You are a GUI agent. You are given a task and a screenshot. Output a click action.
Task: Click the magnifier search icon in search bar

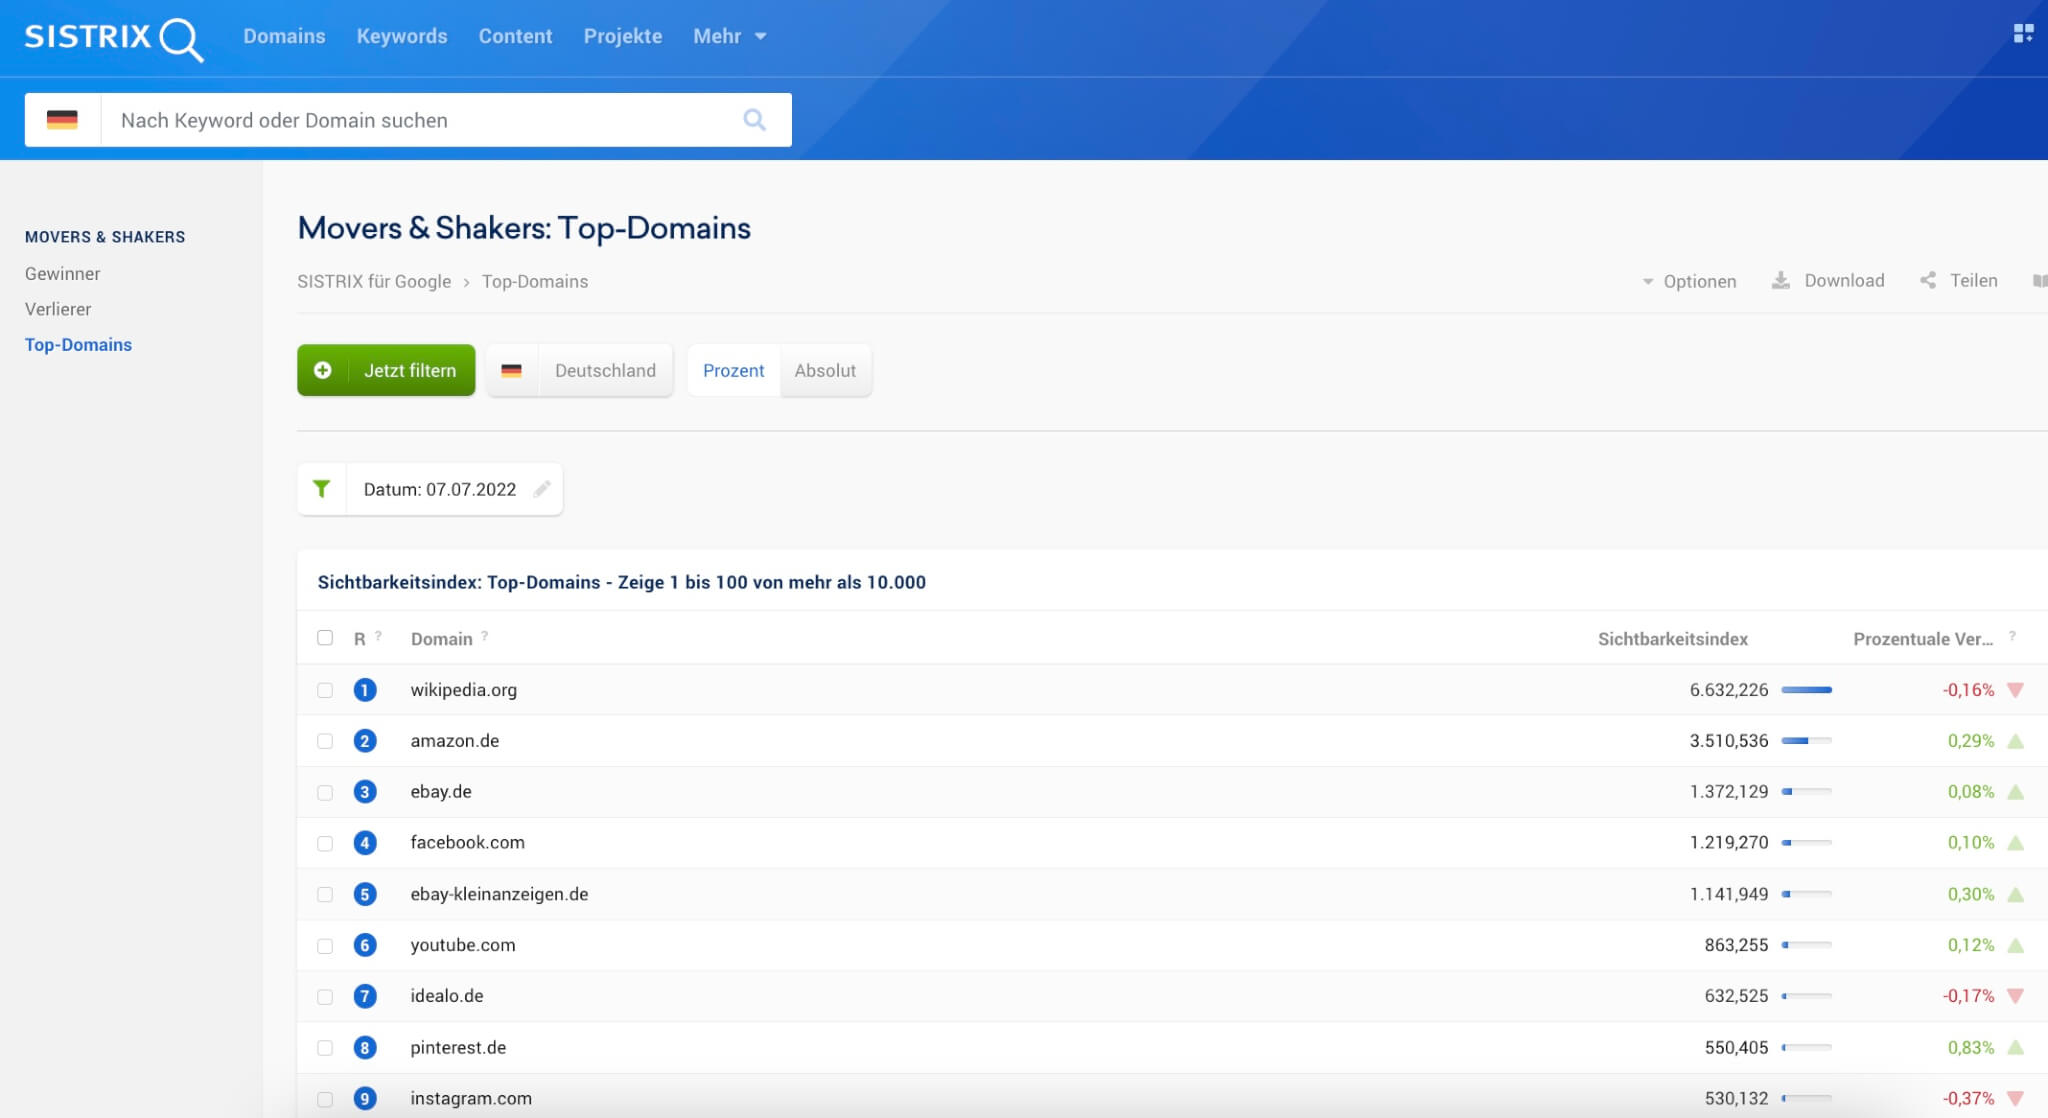pyautogui.click(x=755, y=120)
